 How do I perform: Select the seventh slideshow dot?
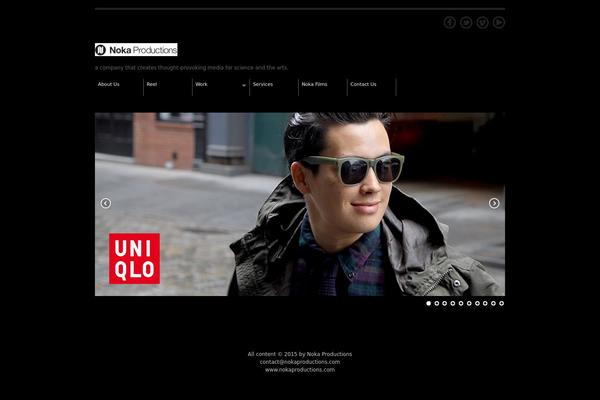477,303
